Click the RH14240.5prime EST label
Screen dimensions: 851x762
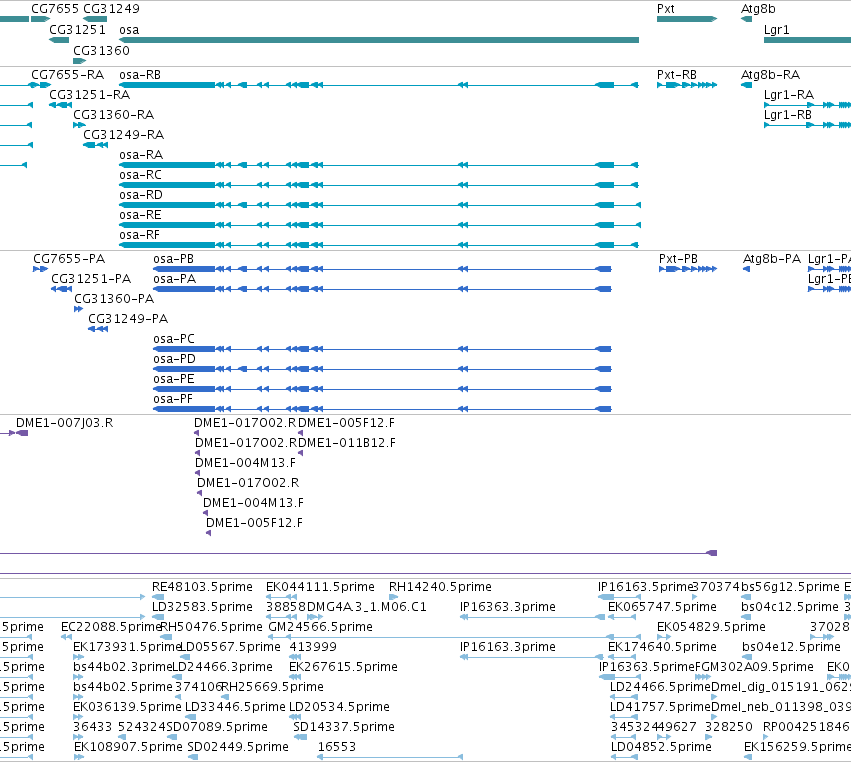(x=440, y=587)
